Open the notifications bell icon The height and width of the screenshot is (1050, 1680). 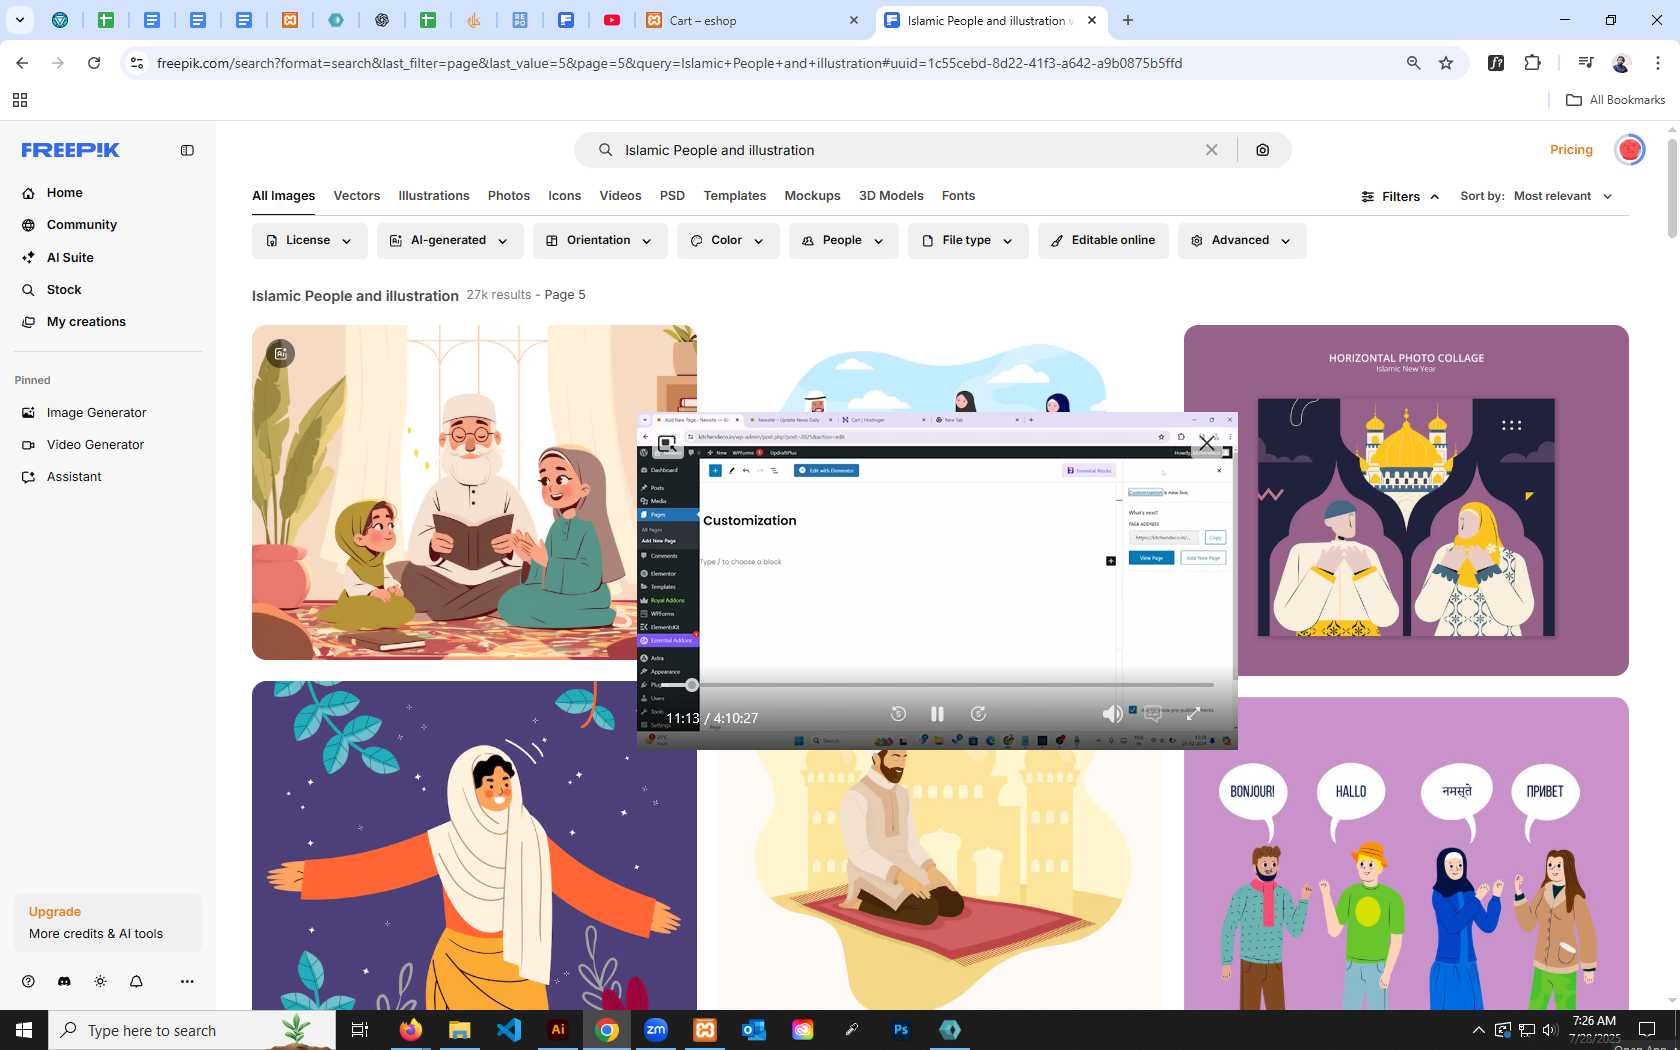[136, 981]
